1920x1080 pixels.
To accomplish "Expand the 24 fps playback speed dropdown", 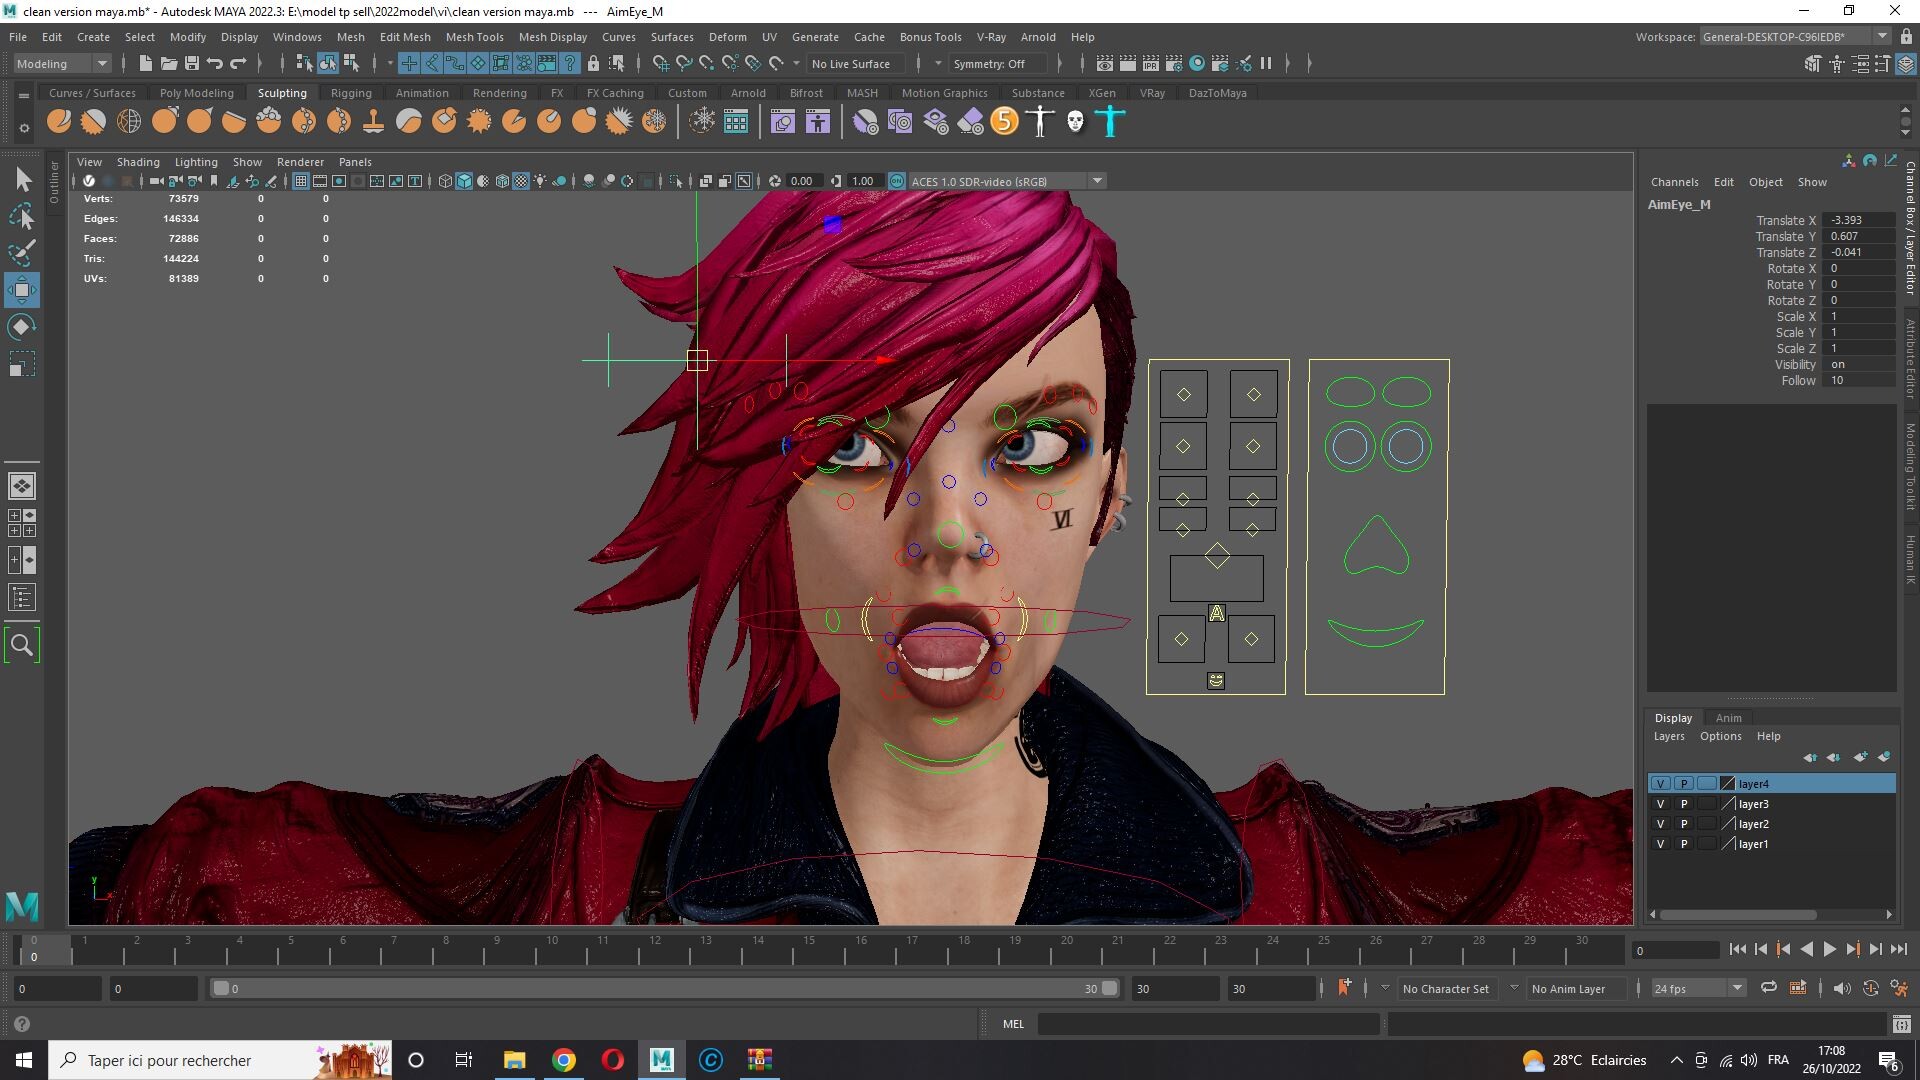I will click(1737, 988).
